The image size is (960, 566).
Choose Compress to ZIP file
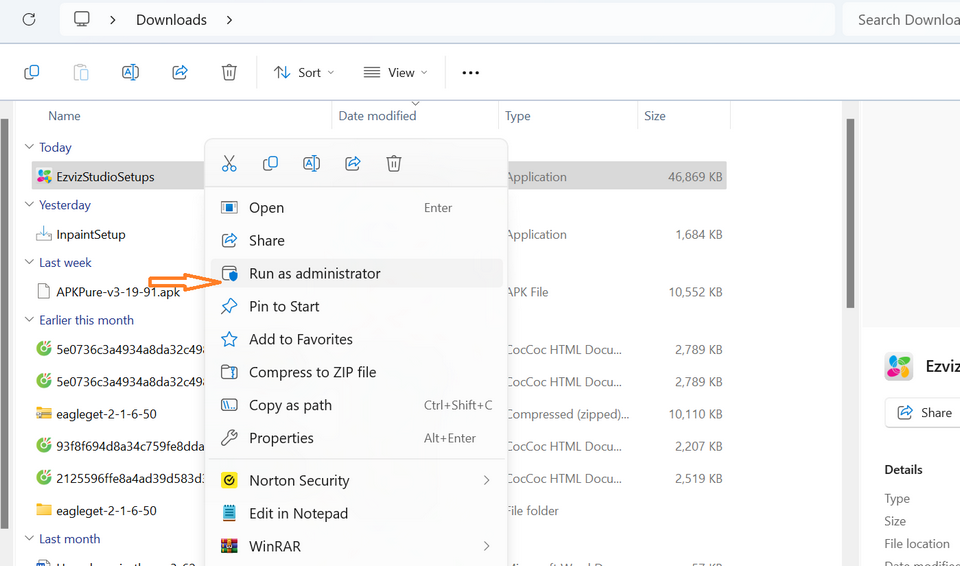[x=312, y=372]
